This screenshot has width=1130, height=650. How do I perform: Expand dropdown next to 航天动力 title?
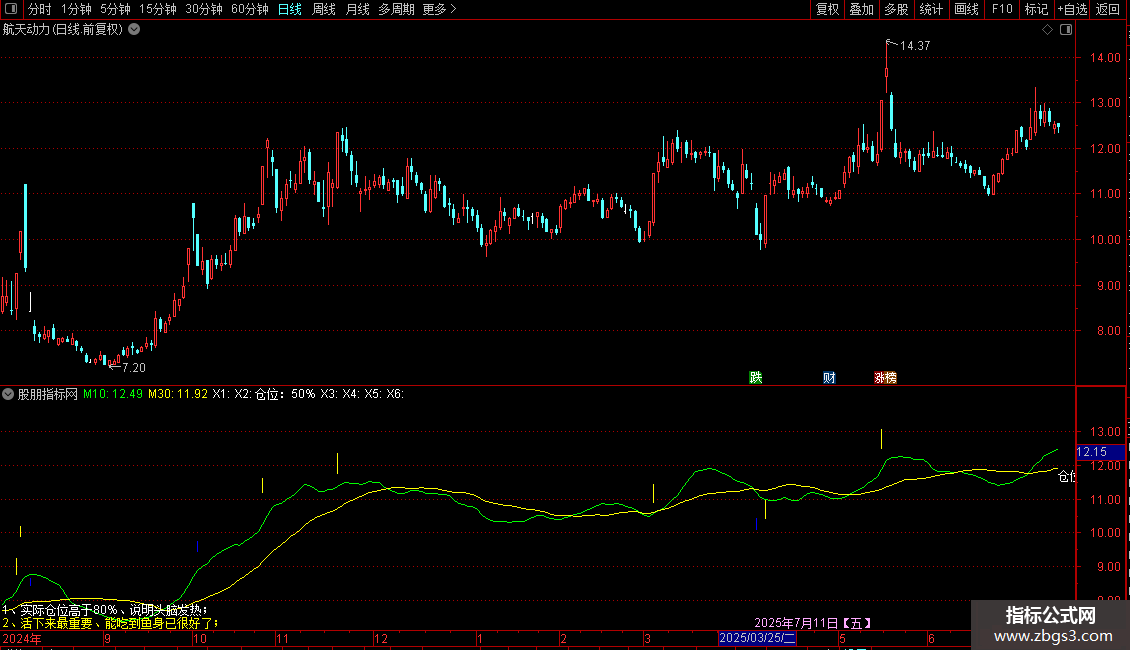(134, 29)
